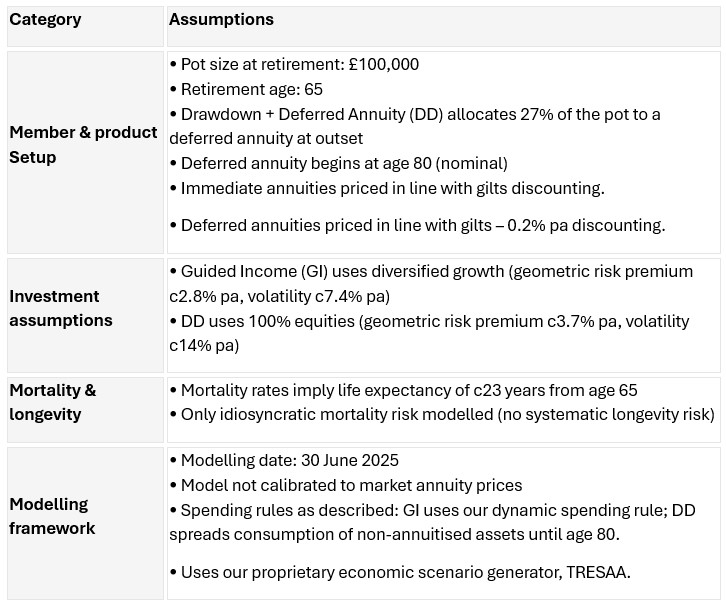Select the Member & product Setup row label

pyautogui.click(x=84, y=145)
